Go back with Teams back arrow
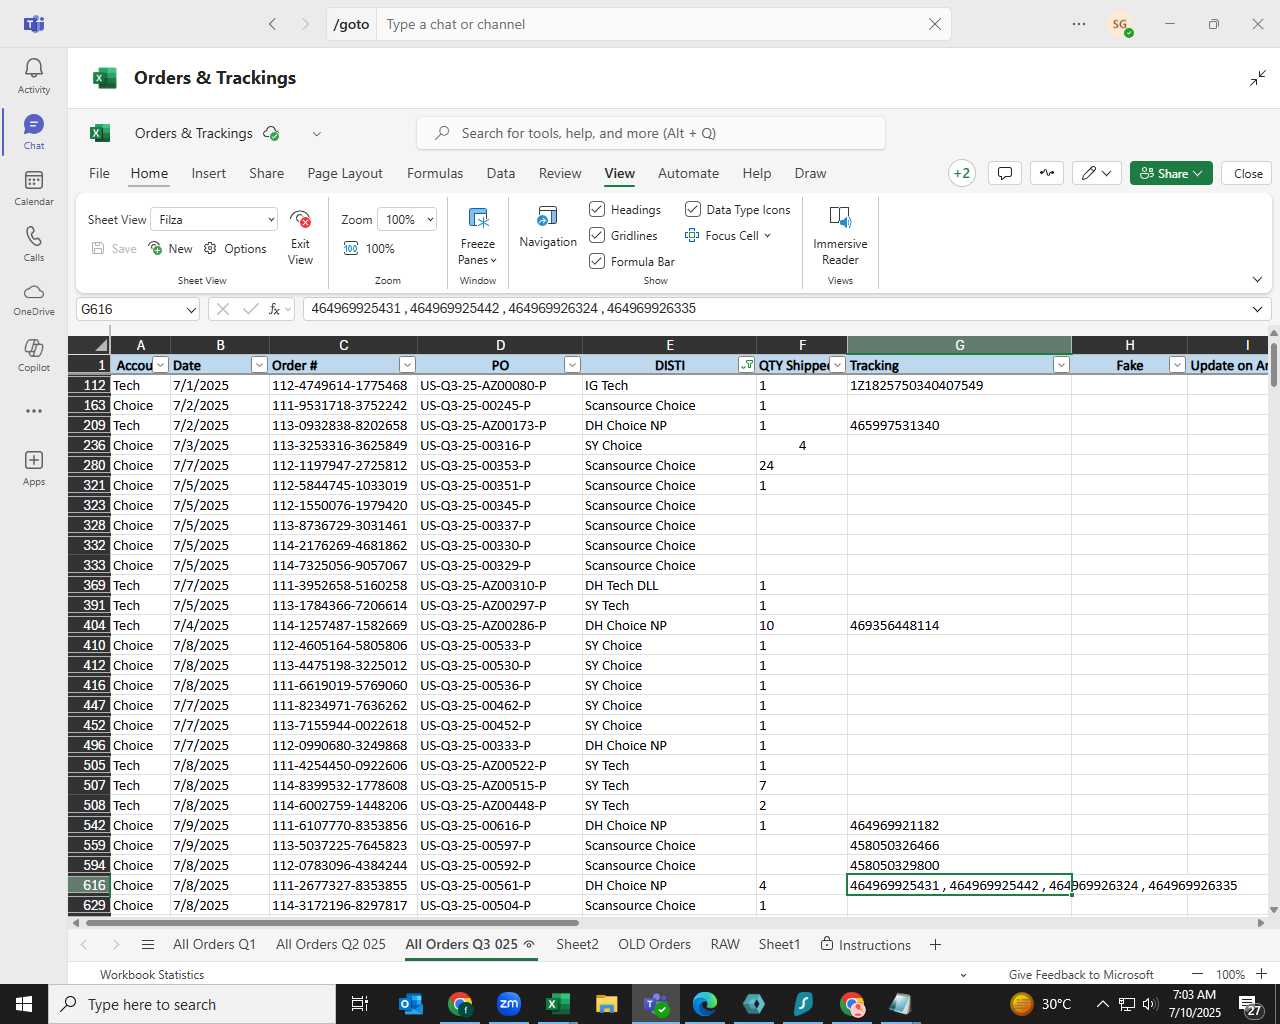Viewport: 1280px width, 1024px height. [x=272, y=24]
